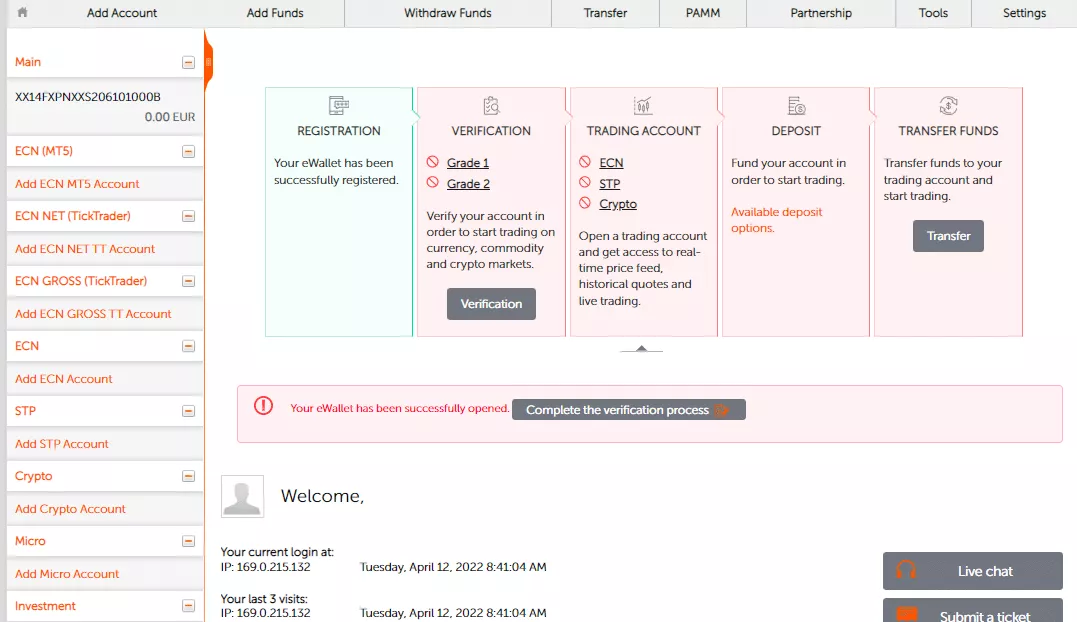1077x622 pixels.
Task: Open the Add Funds menu
Action: tap(275, 13)
